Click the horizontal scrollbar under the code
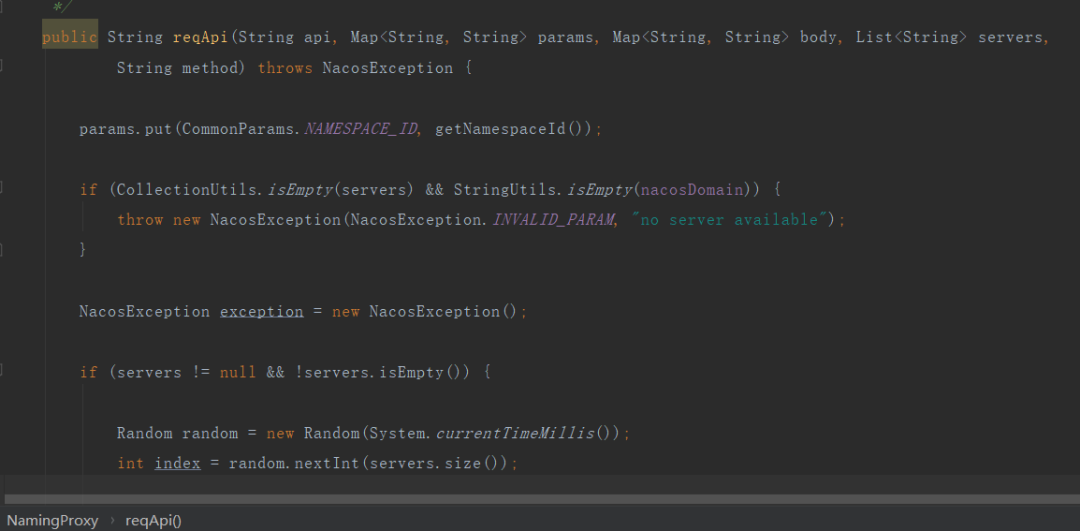1080x531 pixels. coord(540,499)
